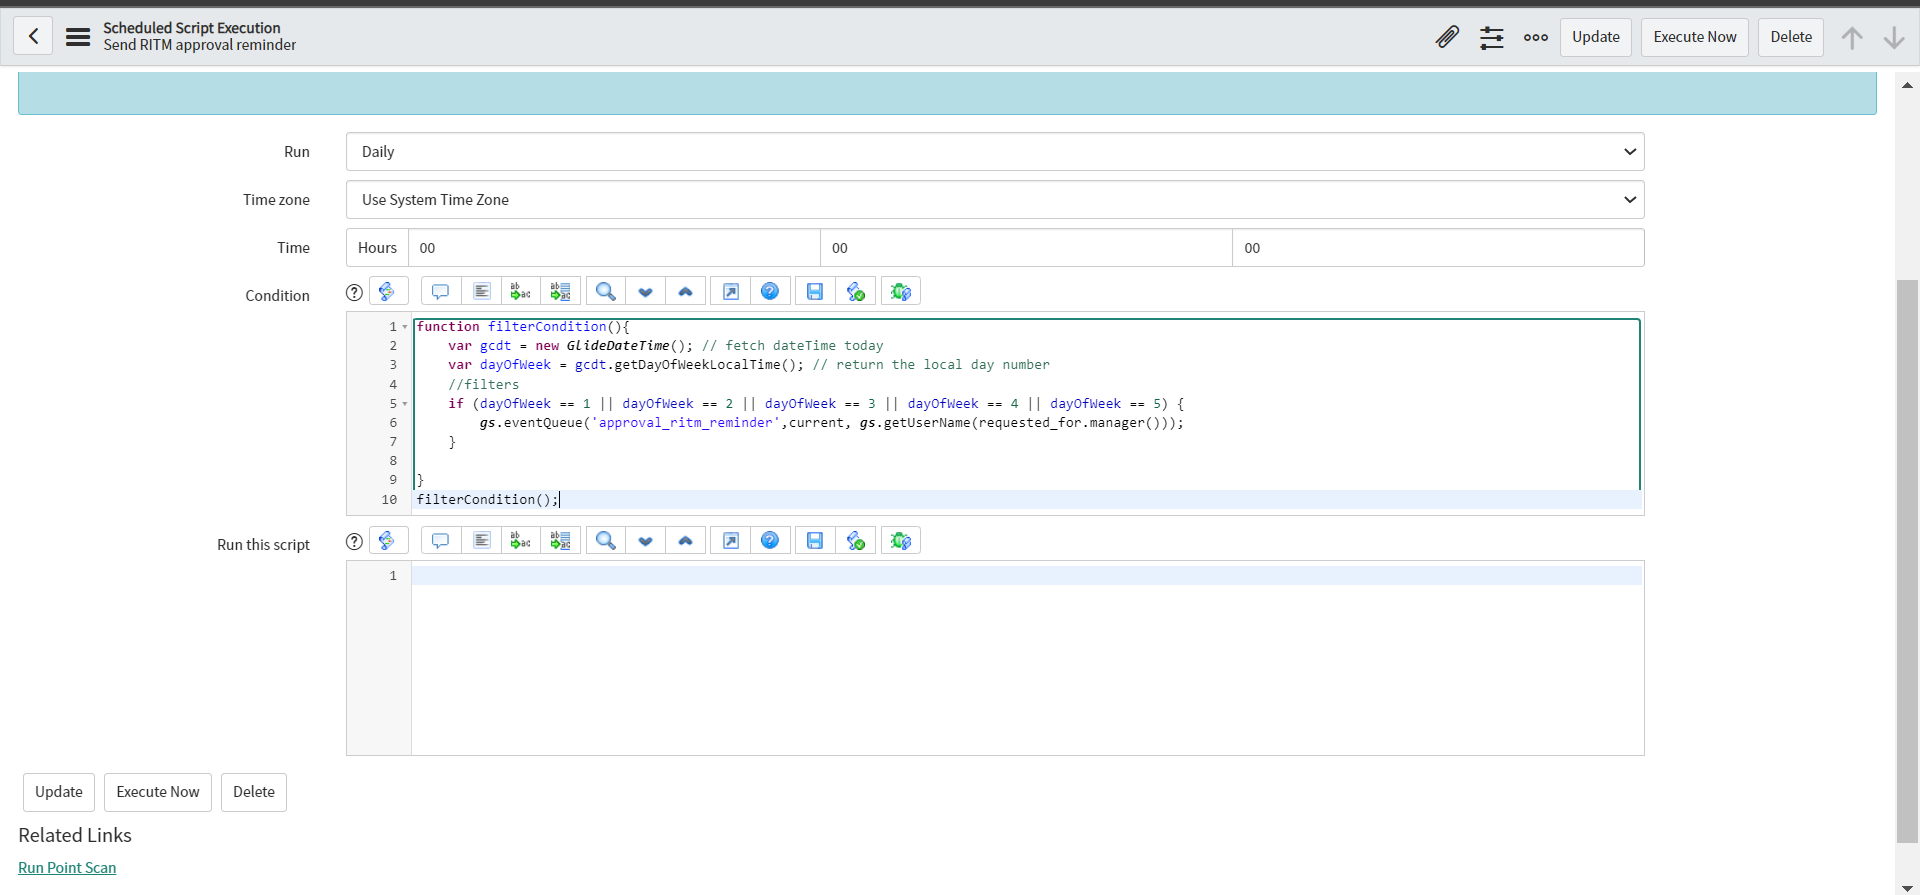Open the form context hamburger menu
The height and width of the screenshot is (895, 1920).
click(x=78, y=37)
